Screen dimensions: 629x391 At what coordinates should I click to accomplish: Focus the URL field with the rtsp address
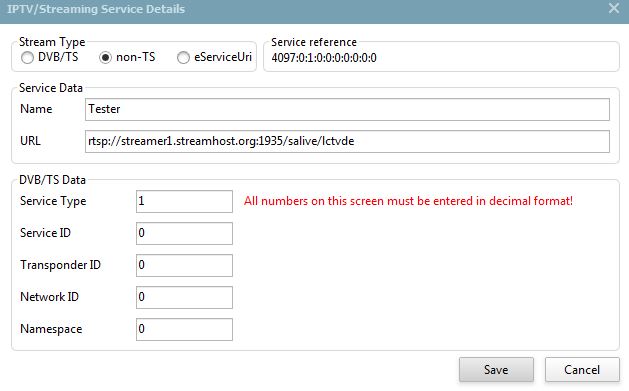pyautogui.click(x=347, y=141)
